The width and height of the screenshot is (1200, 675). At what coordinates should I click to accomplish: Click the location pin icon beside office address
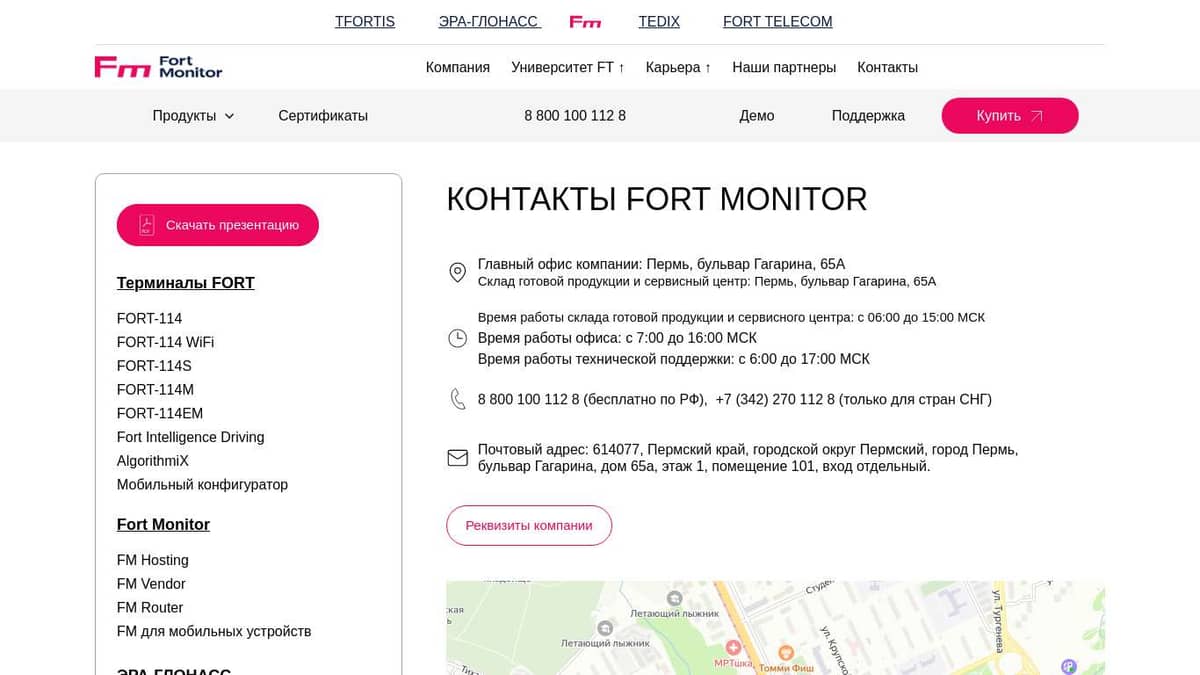457,272
